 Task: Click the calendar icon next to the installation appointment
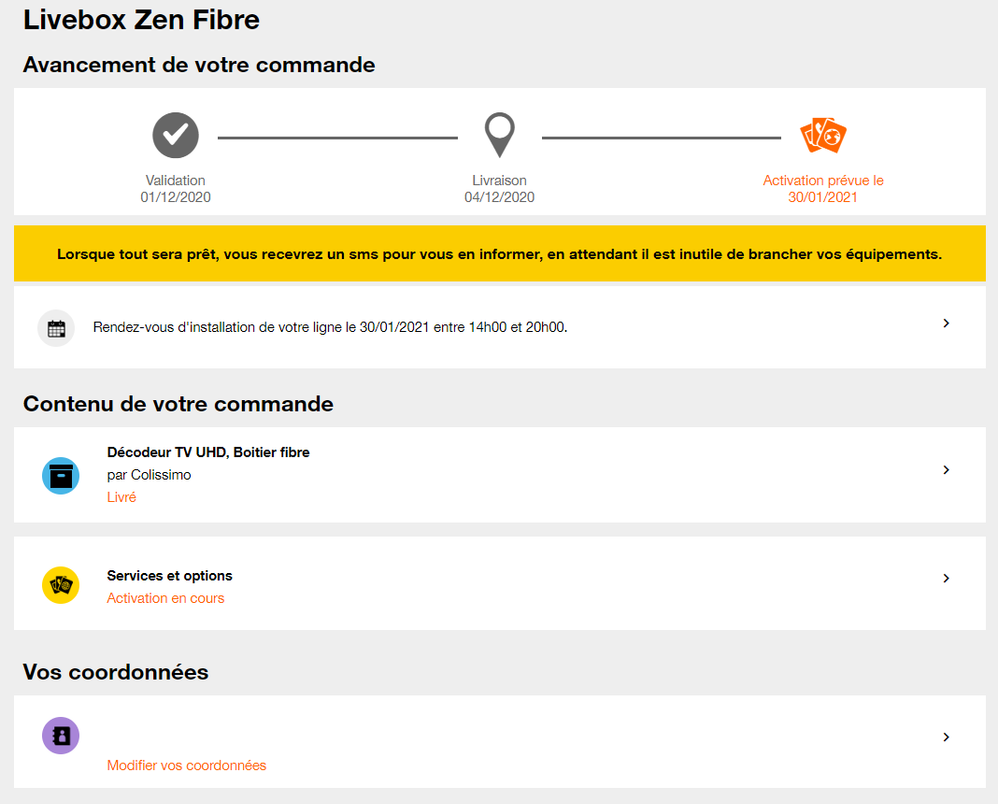[x=56, y=326]
